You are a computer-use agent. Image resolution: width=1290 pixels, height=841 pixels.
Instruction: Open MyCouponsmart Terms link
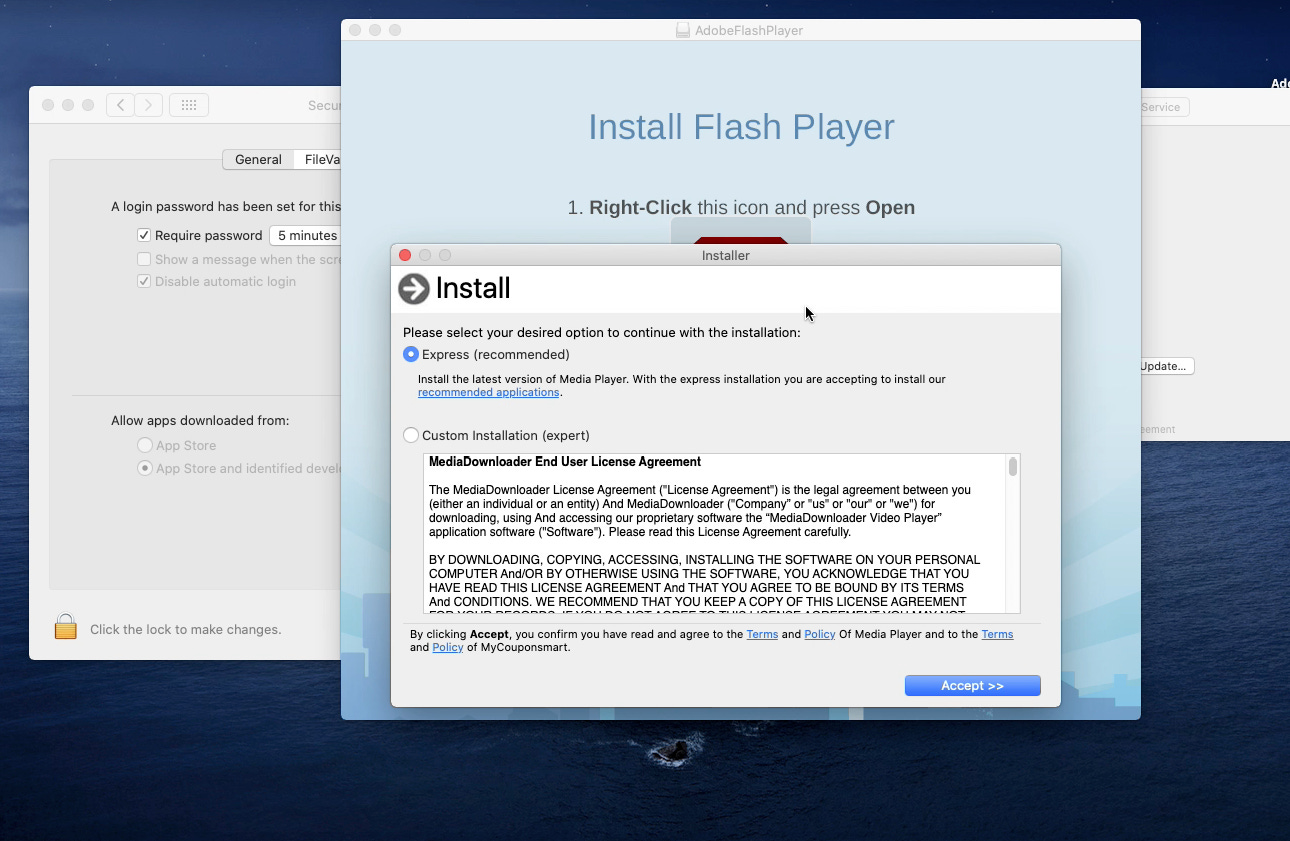coord(997,634)
